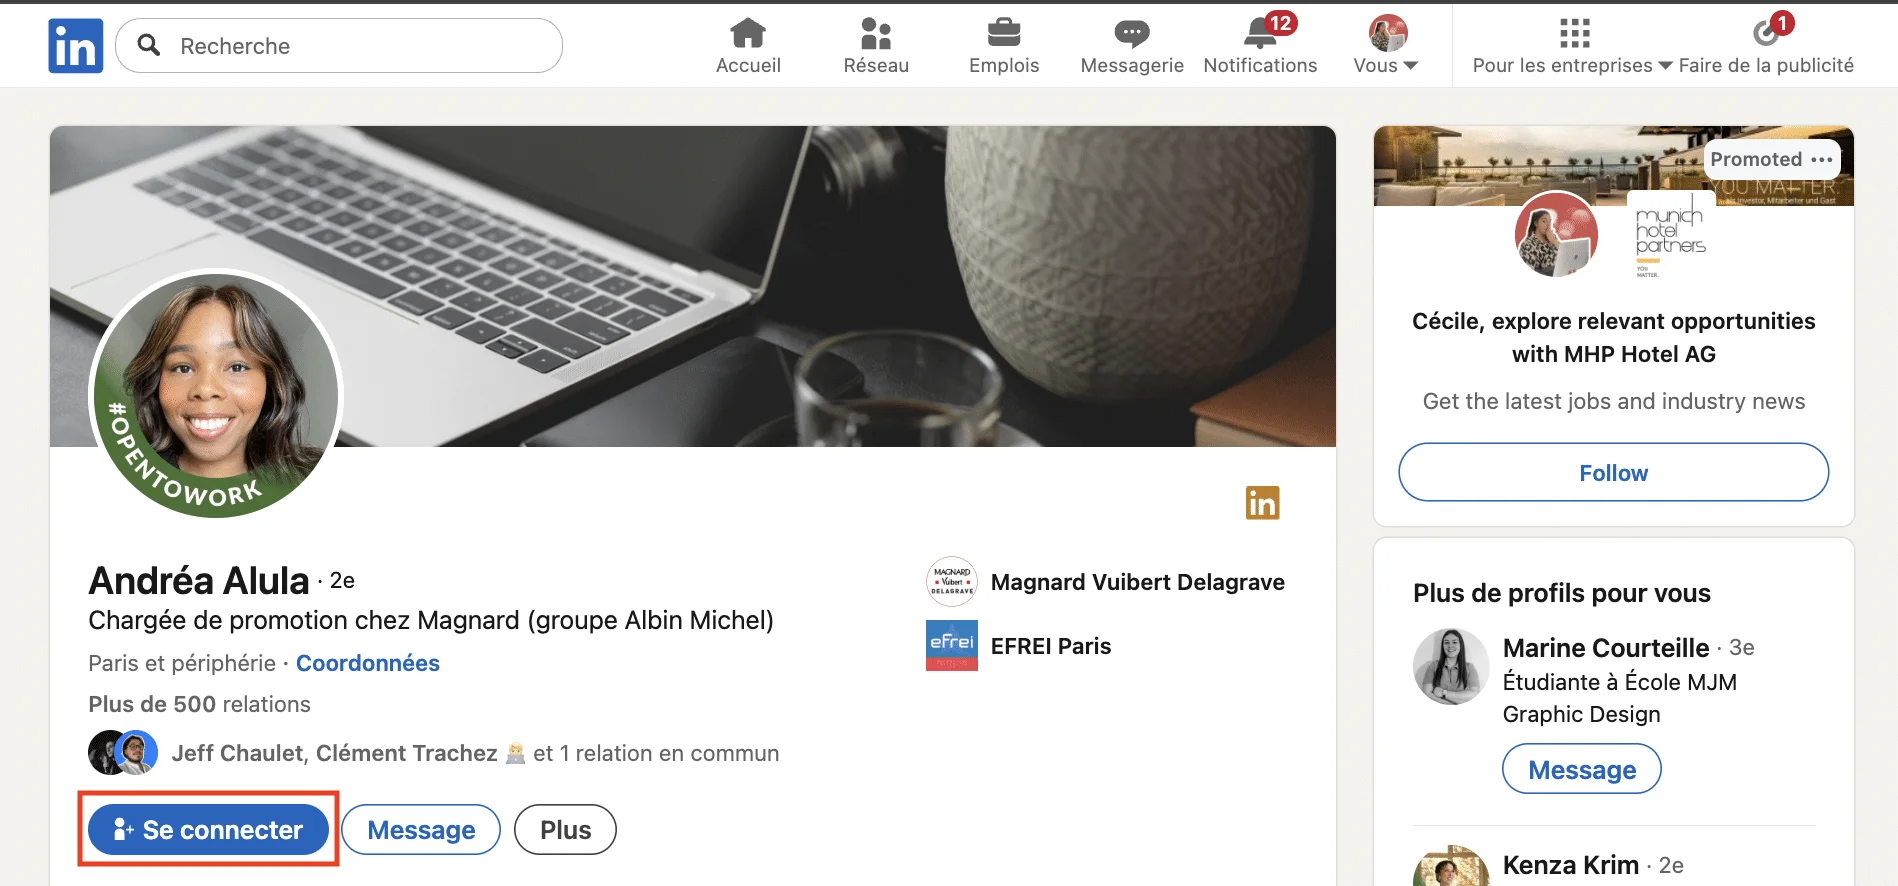View Andréa Alula's profile photo
The height and width of the screenshot is (886, 1898).
[x=216, y=394]
